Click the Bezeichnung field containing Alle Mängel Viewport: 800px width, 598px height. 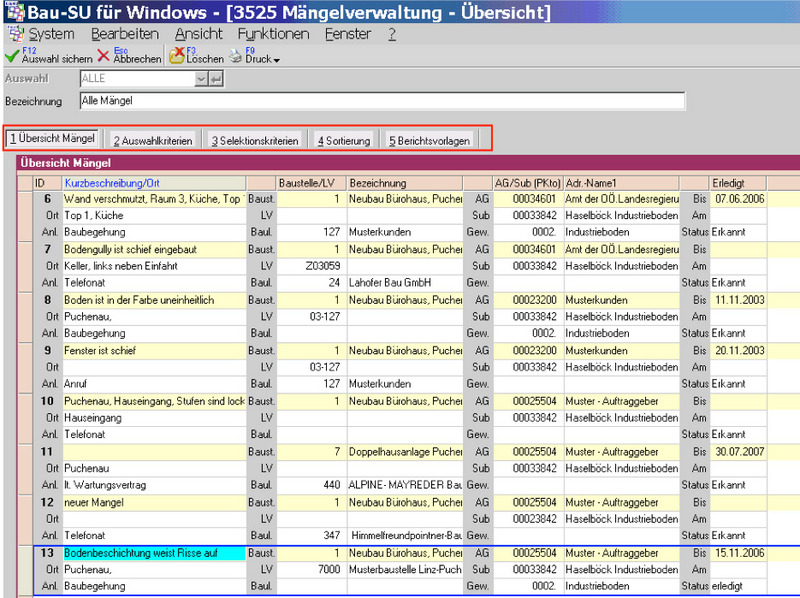point(381,101)
